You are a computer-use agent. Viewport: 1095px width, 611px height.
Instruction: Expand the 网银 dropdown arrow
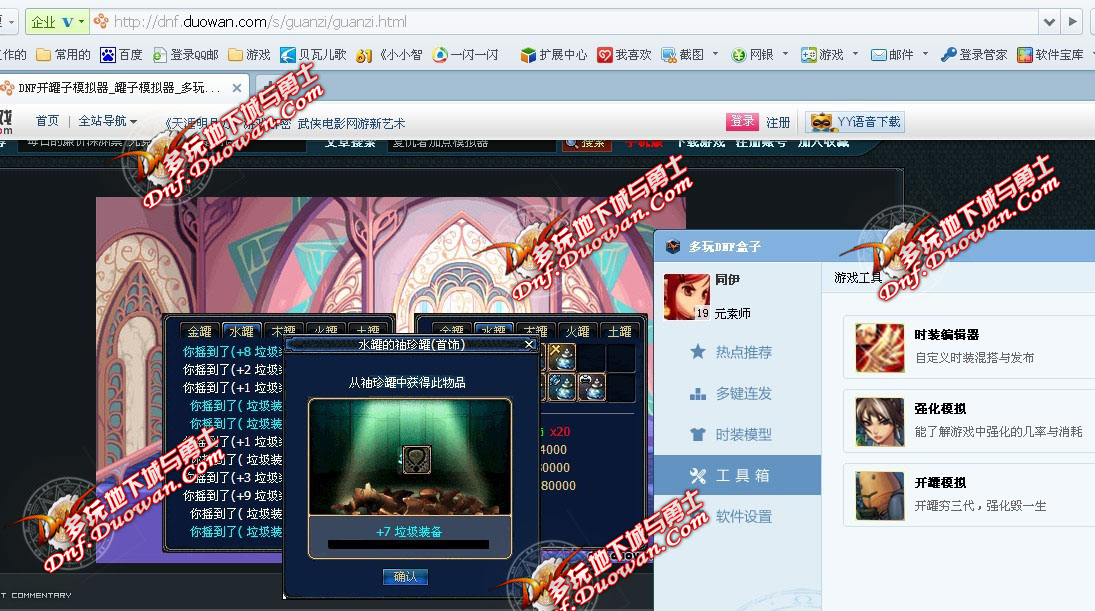pyautogui.click(x=785, y=54)
